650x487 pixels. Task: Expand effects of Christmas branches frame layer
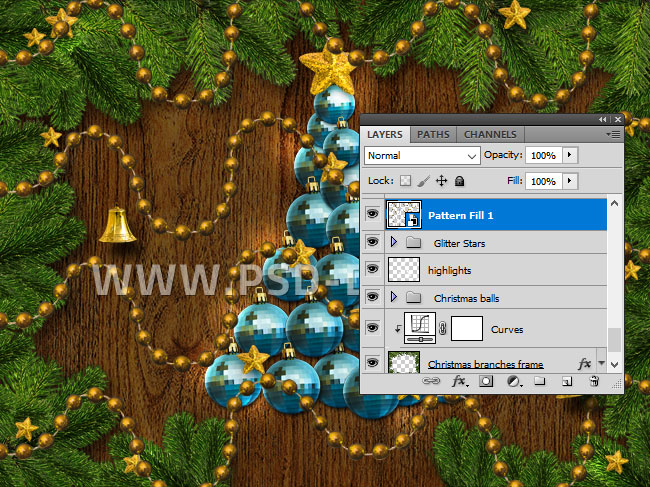601,363
